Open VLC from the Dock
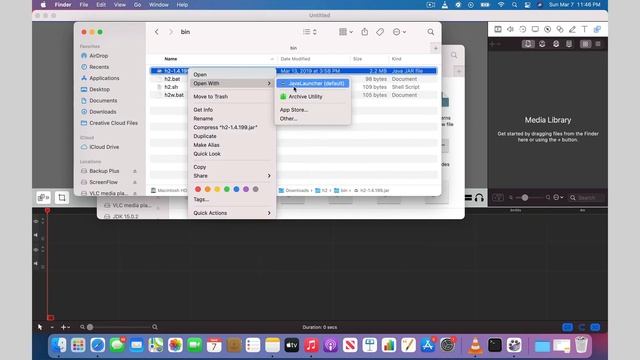The height and width of the screenshot is (360, 640). coord(475,345)
